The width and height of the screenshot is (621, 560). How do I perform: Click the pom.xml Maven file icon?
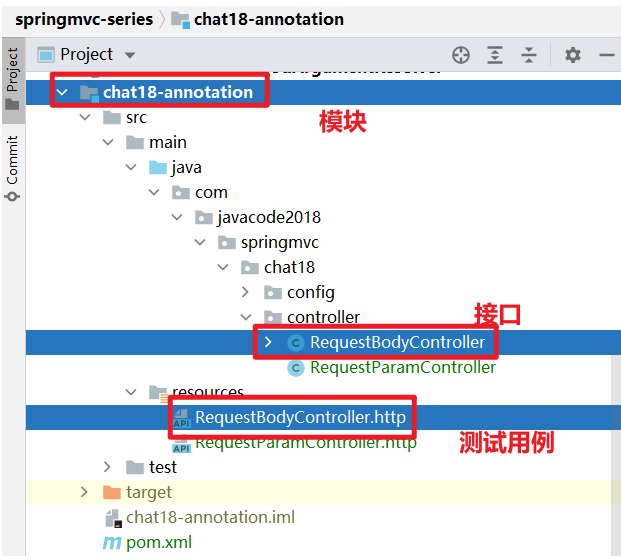click(x=112, y=543)
